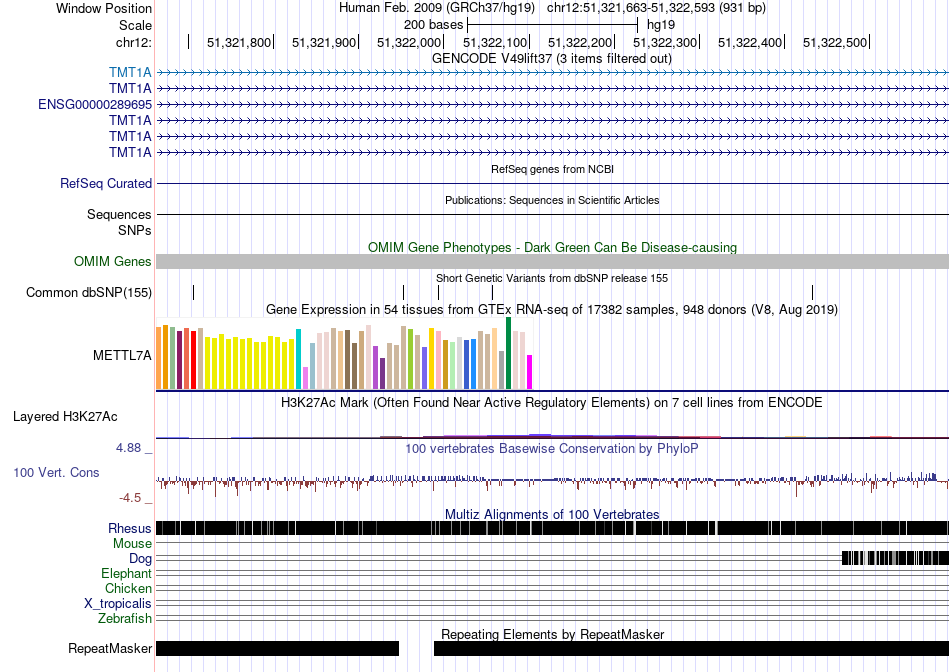Click the Dog alignment label
The image size is (950, 672).
141,558
